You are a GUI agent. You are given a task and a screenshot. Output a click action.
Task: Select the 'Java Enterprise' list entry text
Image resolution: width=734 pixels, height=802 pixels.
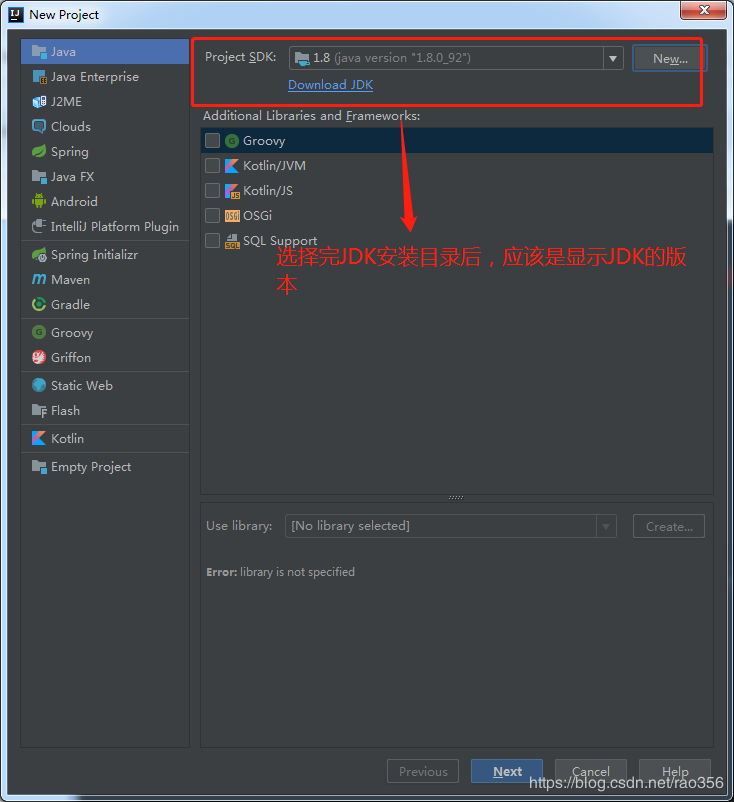pyautogui.click(x=95, y=77)
